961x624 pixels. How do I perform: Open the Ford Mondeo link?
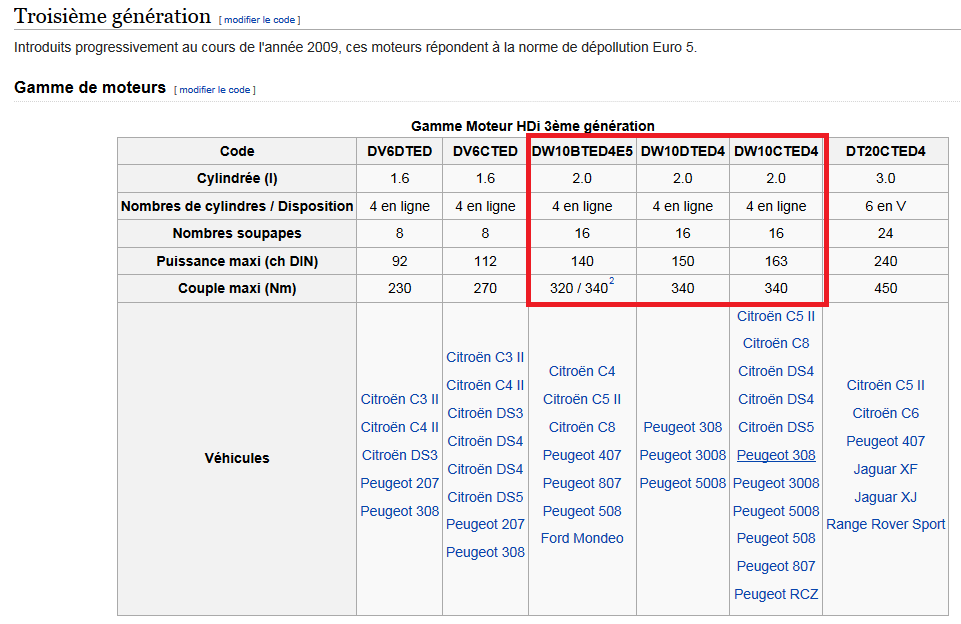582,538
